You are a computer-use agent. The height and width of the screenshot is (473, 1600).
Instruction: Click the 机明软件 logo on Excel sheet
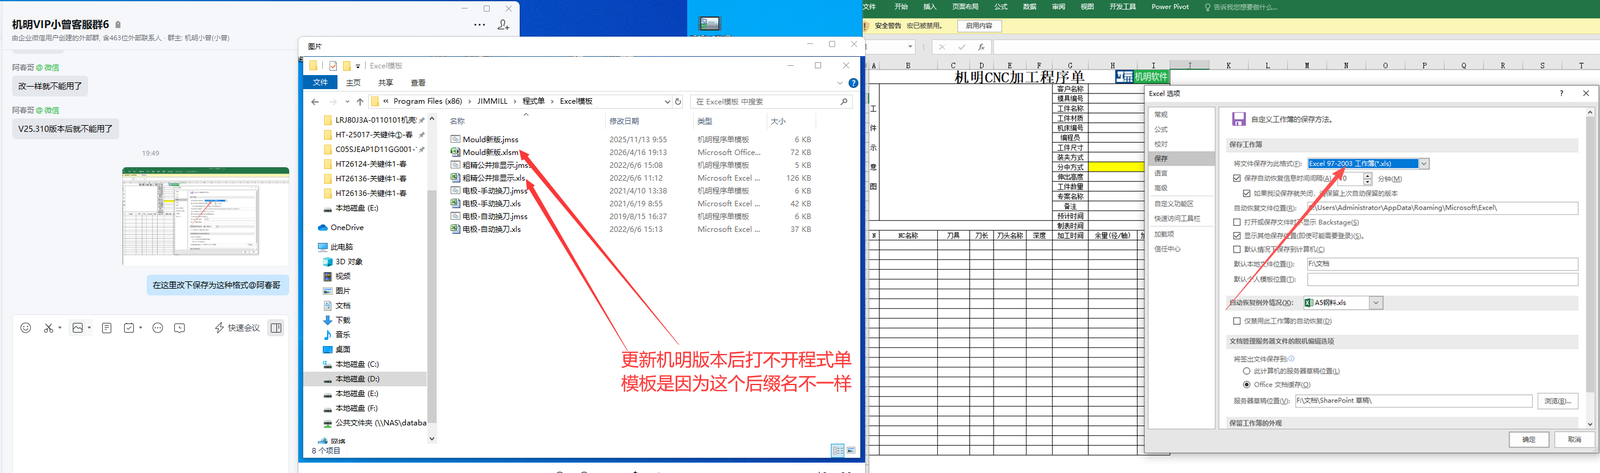tap(1142, 76)
